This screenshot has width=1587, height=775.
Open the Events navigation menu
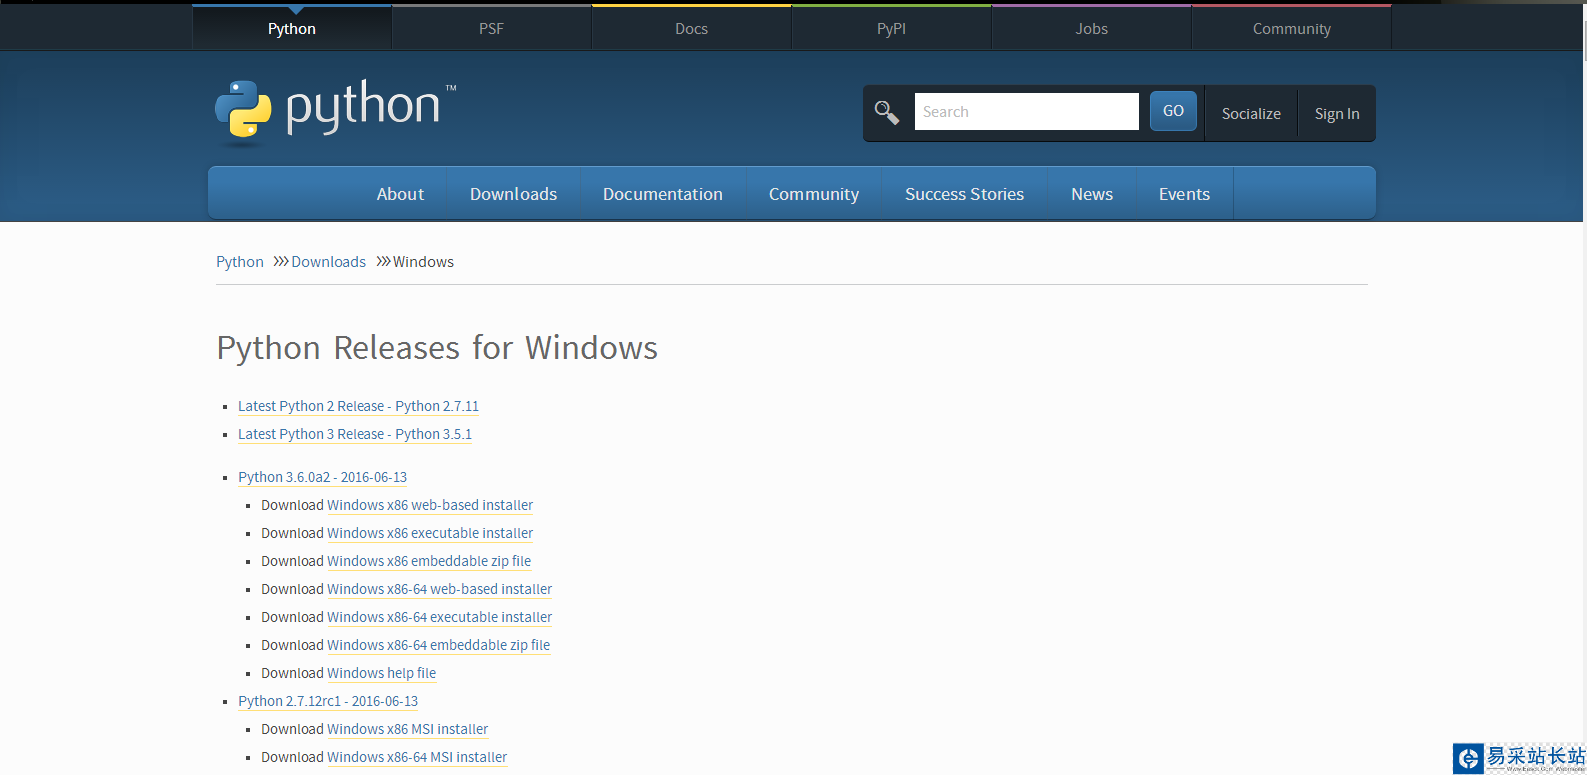click(x=1184, y=194)
